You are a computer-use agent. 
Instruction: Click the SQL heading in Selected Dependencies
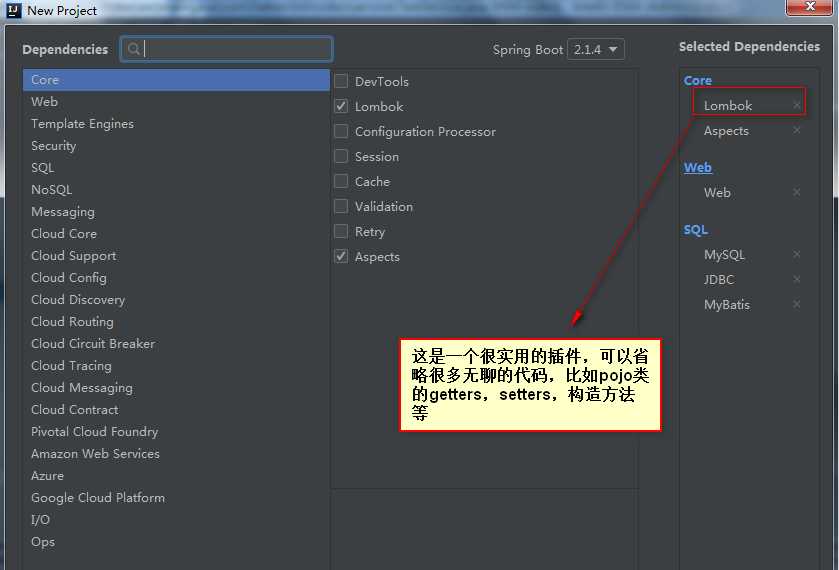tap(695, 230)
